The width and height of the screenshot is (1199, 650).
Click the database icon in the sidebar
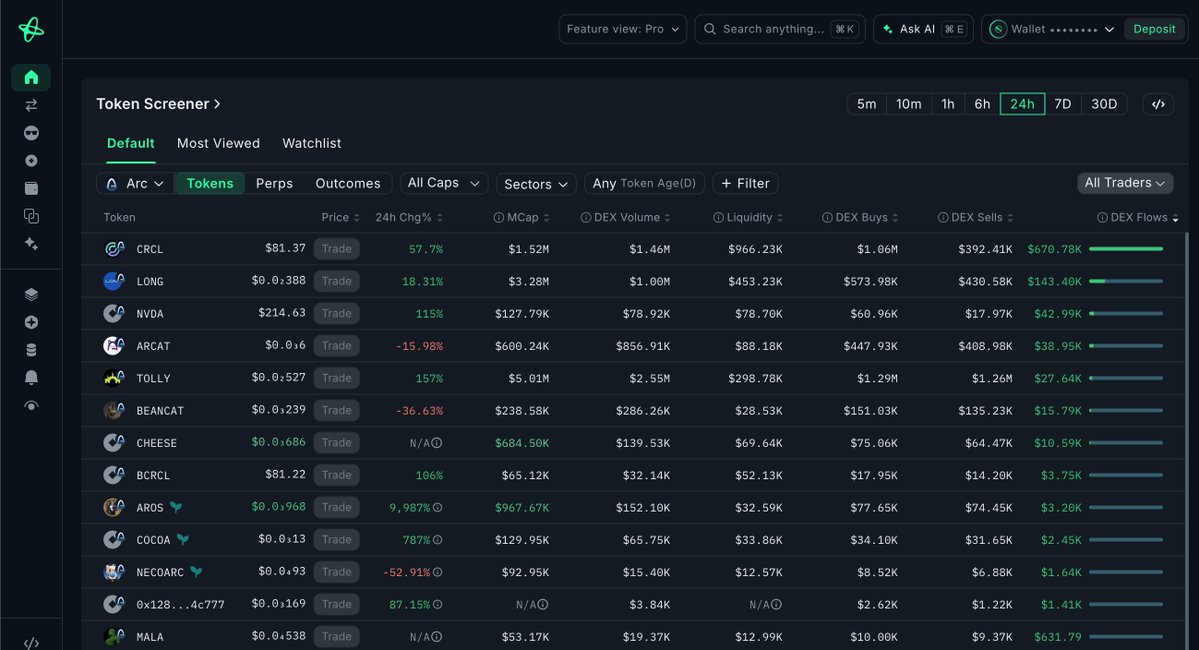point(31,350)
